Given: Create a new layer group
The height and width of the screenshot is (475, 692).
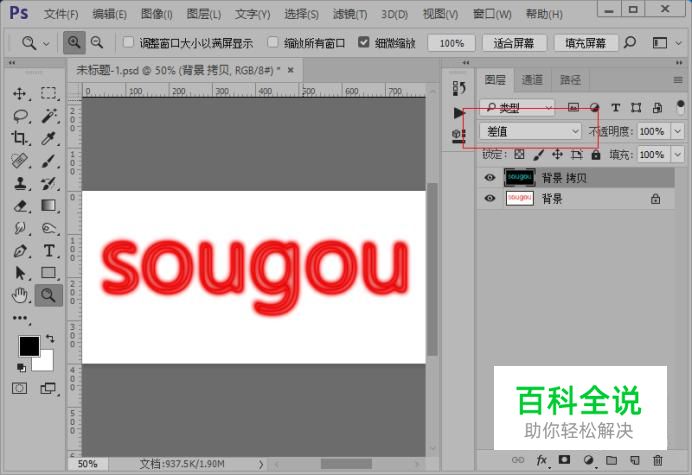Looking at the screenshot, I should coord(611,460).
